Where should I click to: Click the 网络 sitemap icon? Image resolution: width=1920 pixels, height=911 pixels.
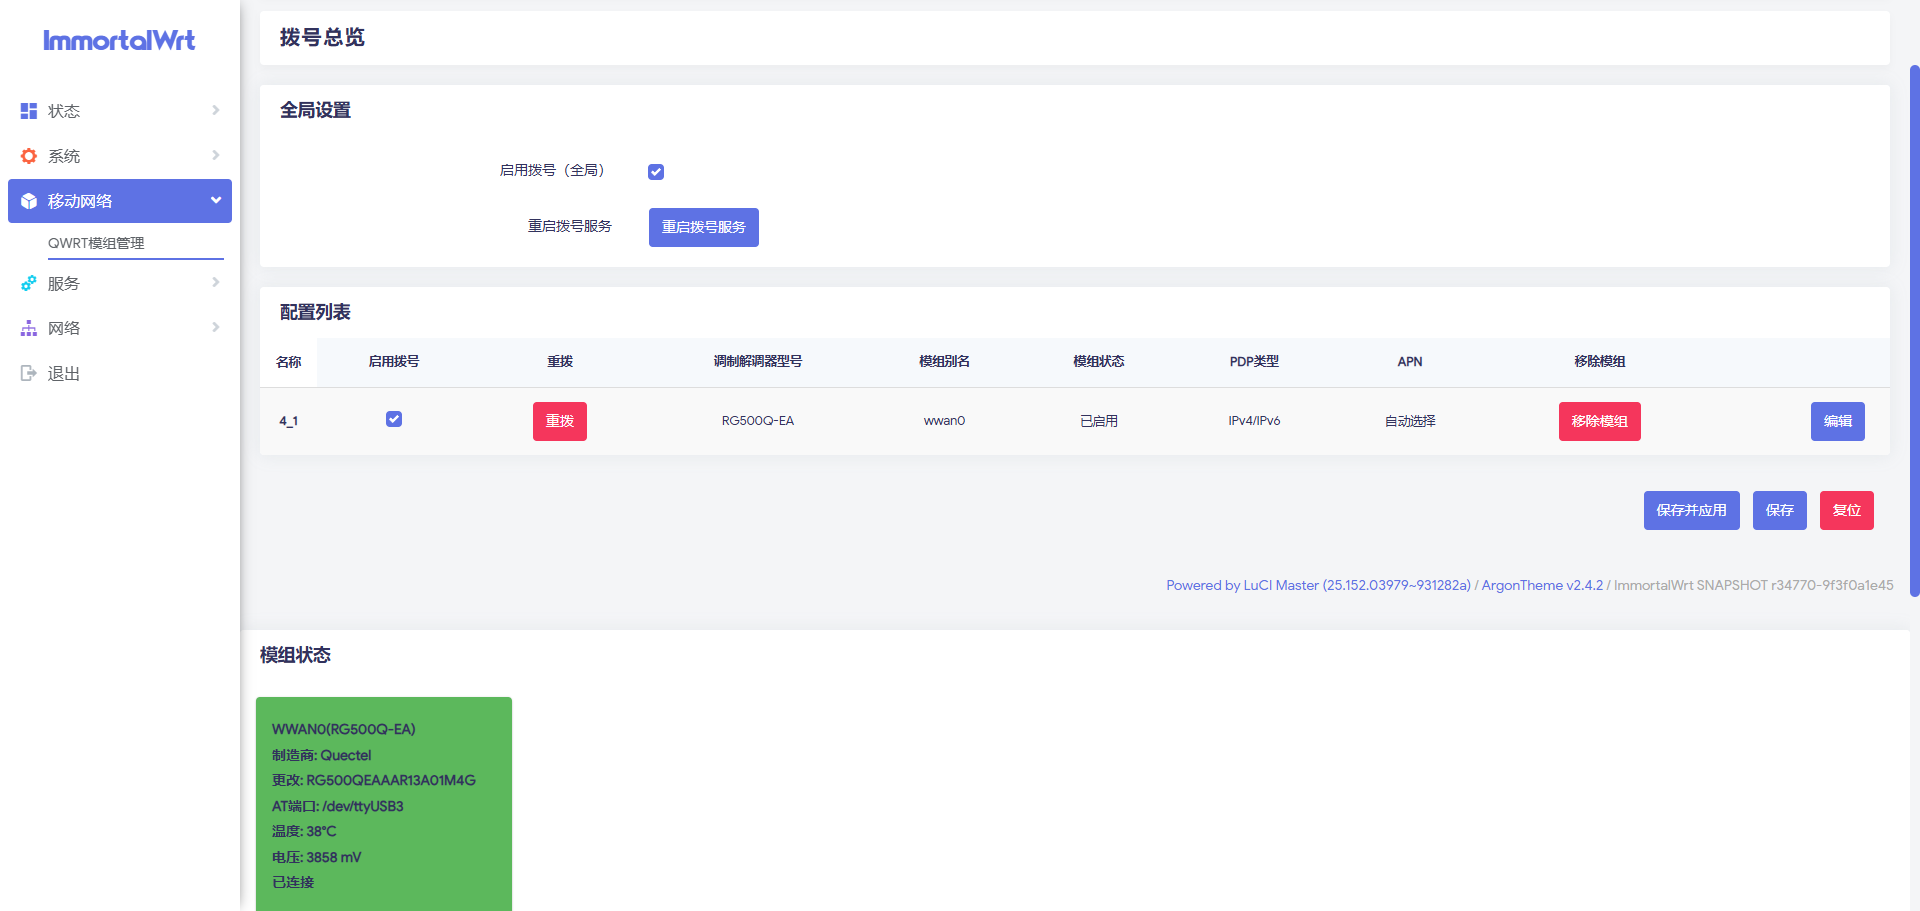click(29, 328)
